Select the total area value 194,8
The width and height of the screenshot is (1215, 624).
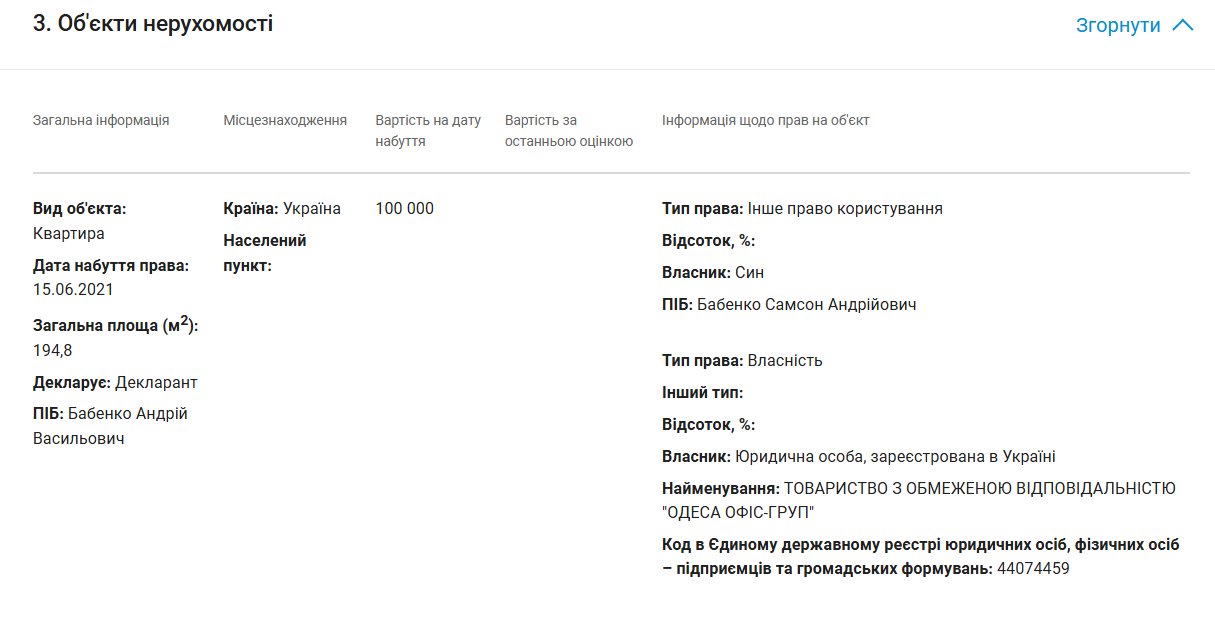click(53, 350)
